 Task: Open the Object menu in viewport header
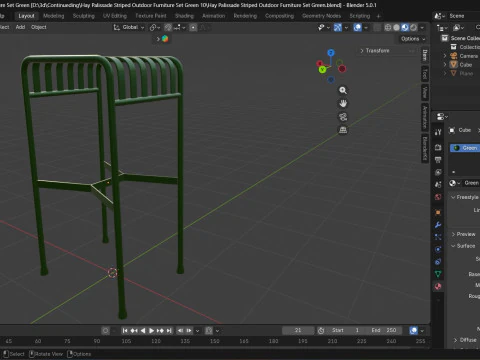click(39, 27)
